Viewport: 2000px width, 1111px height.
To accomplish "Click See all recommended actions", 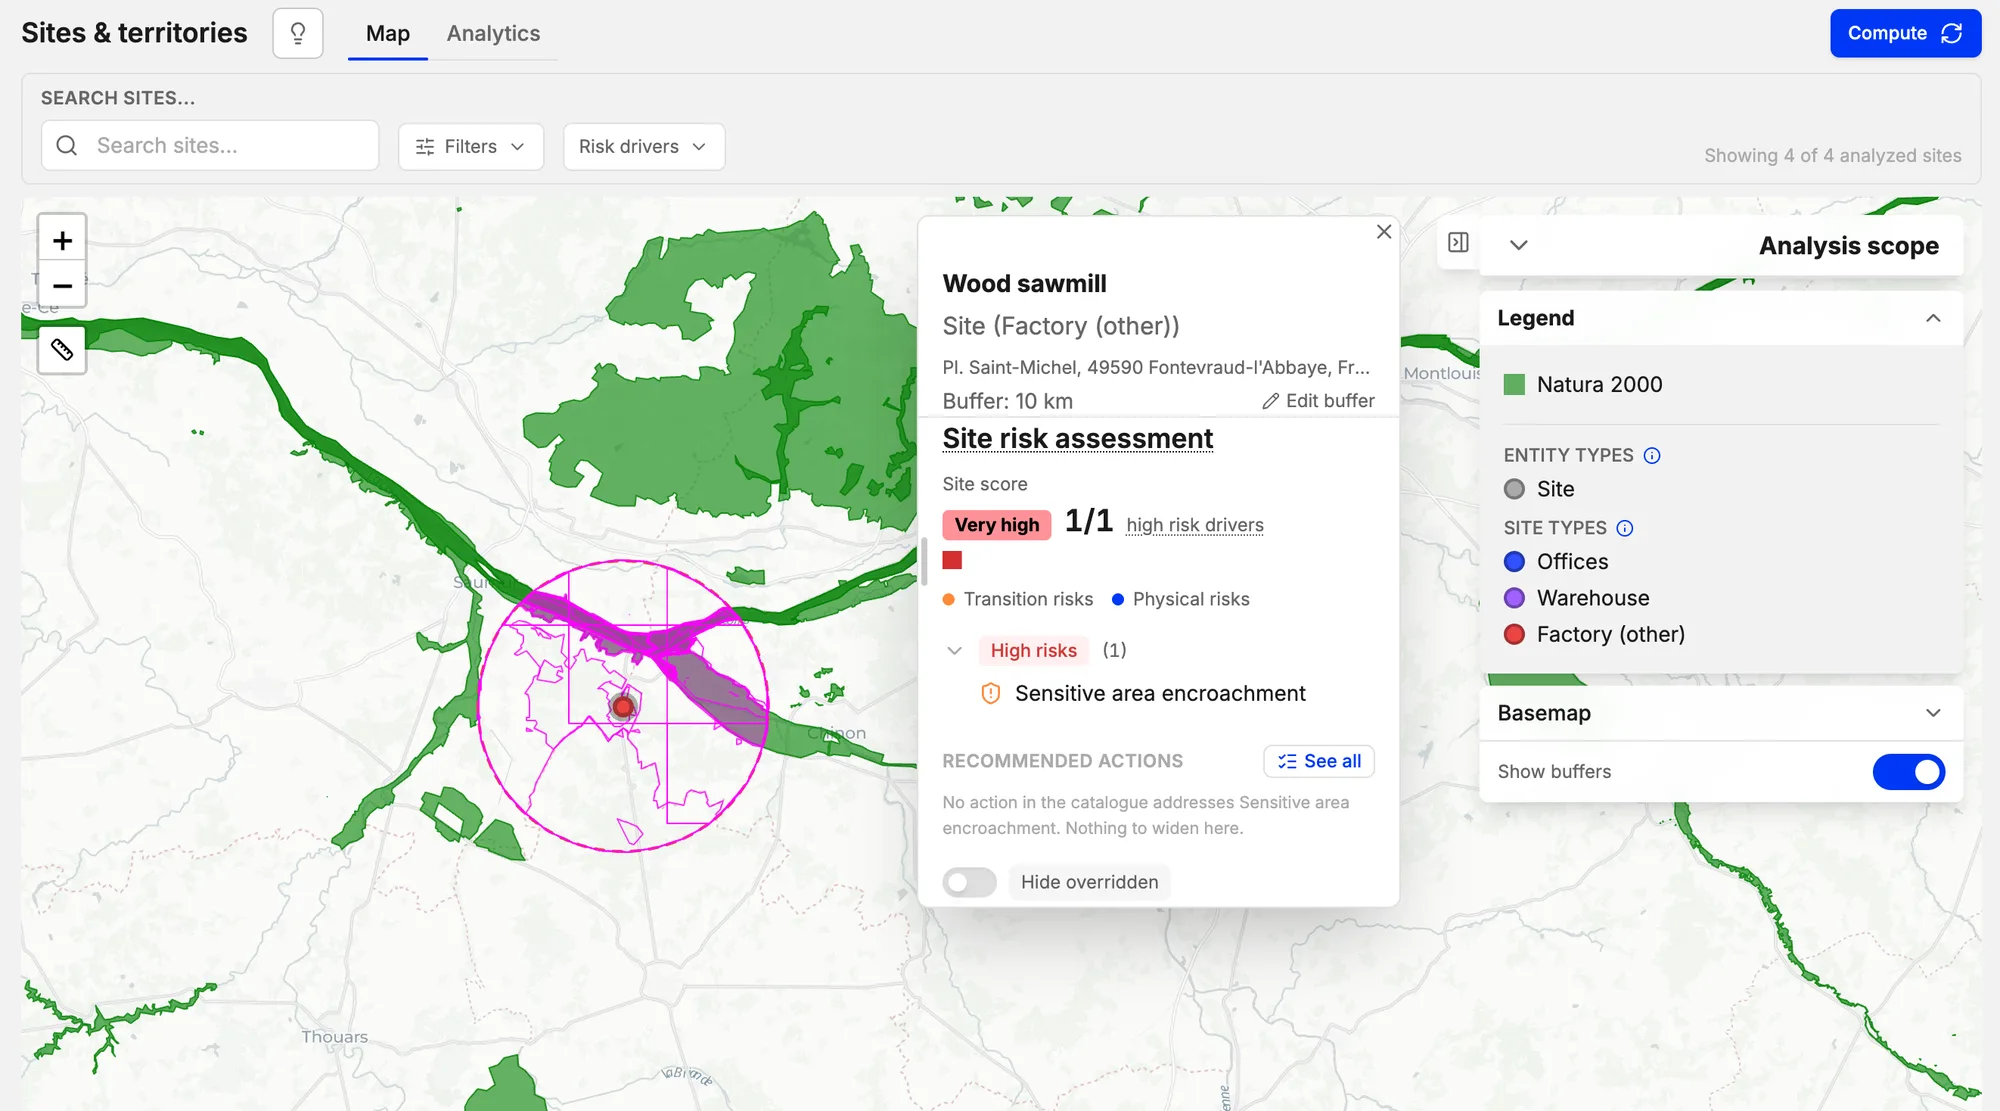I will [x=1319, y=761].
